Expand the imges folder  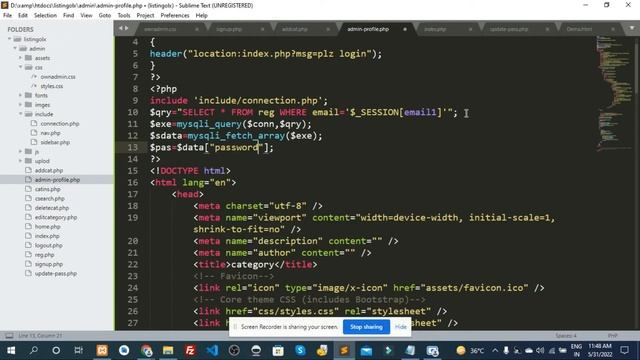tap(20, 104)
